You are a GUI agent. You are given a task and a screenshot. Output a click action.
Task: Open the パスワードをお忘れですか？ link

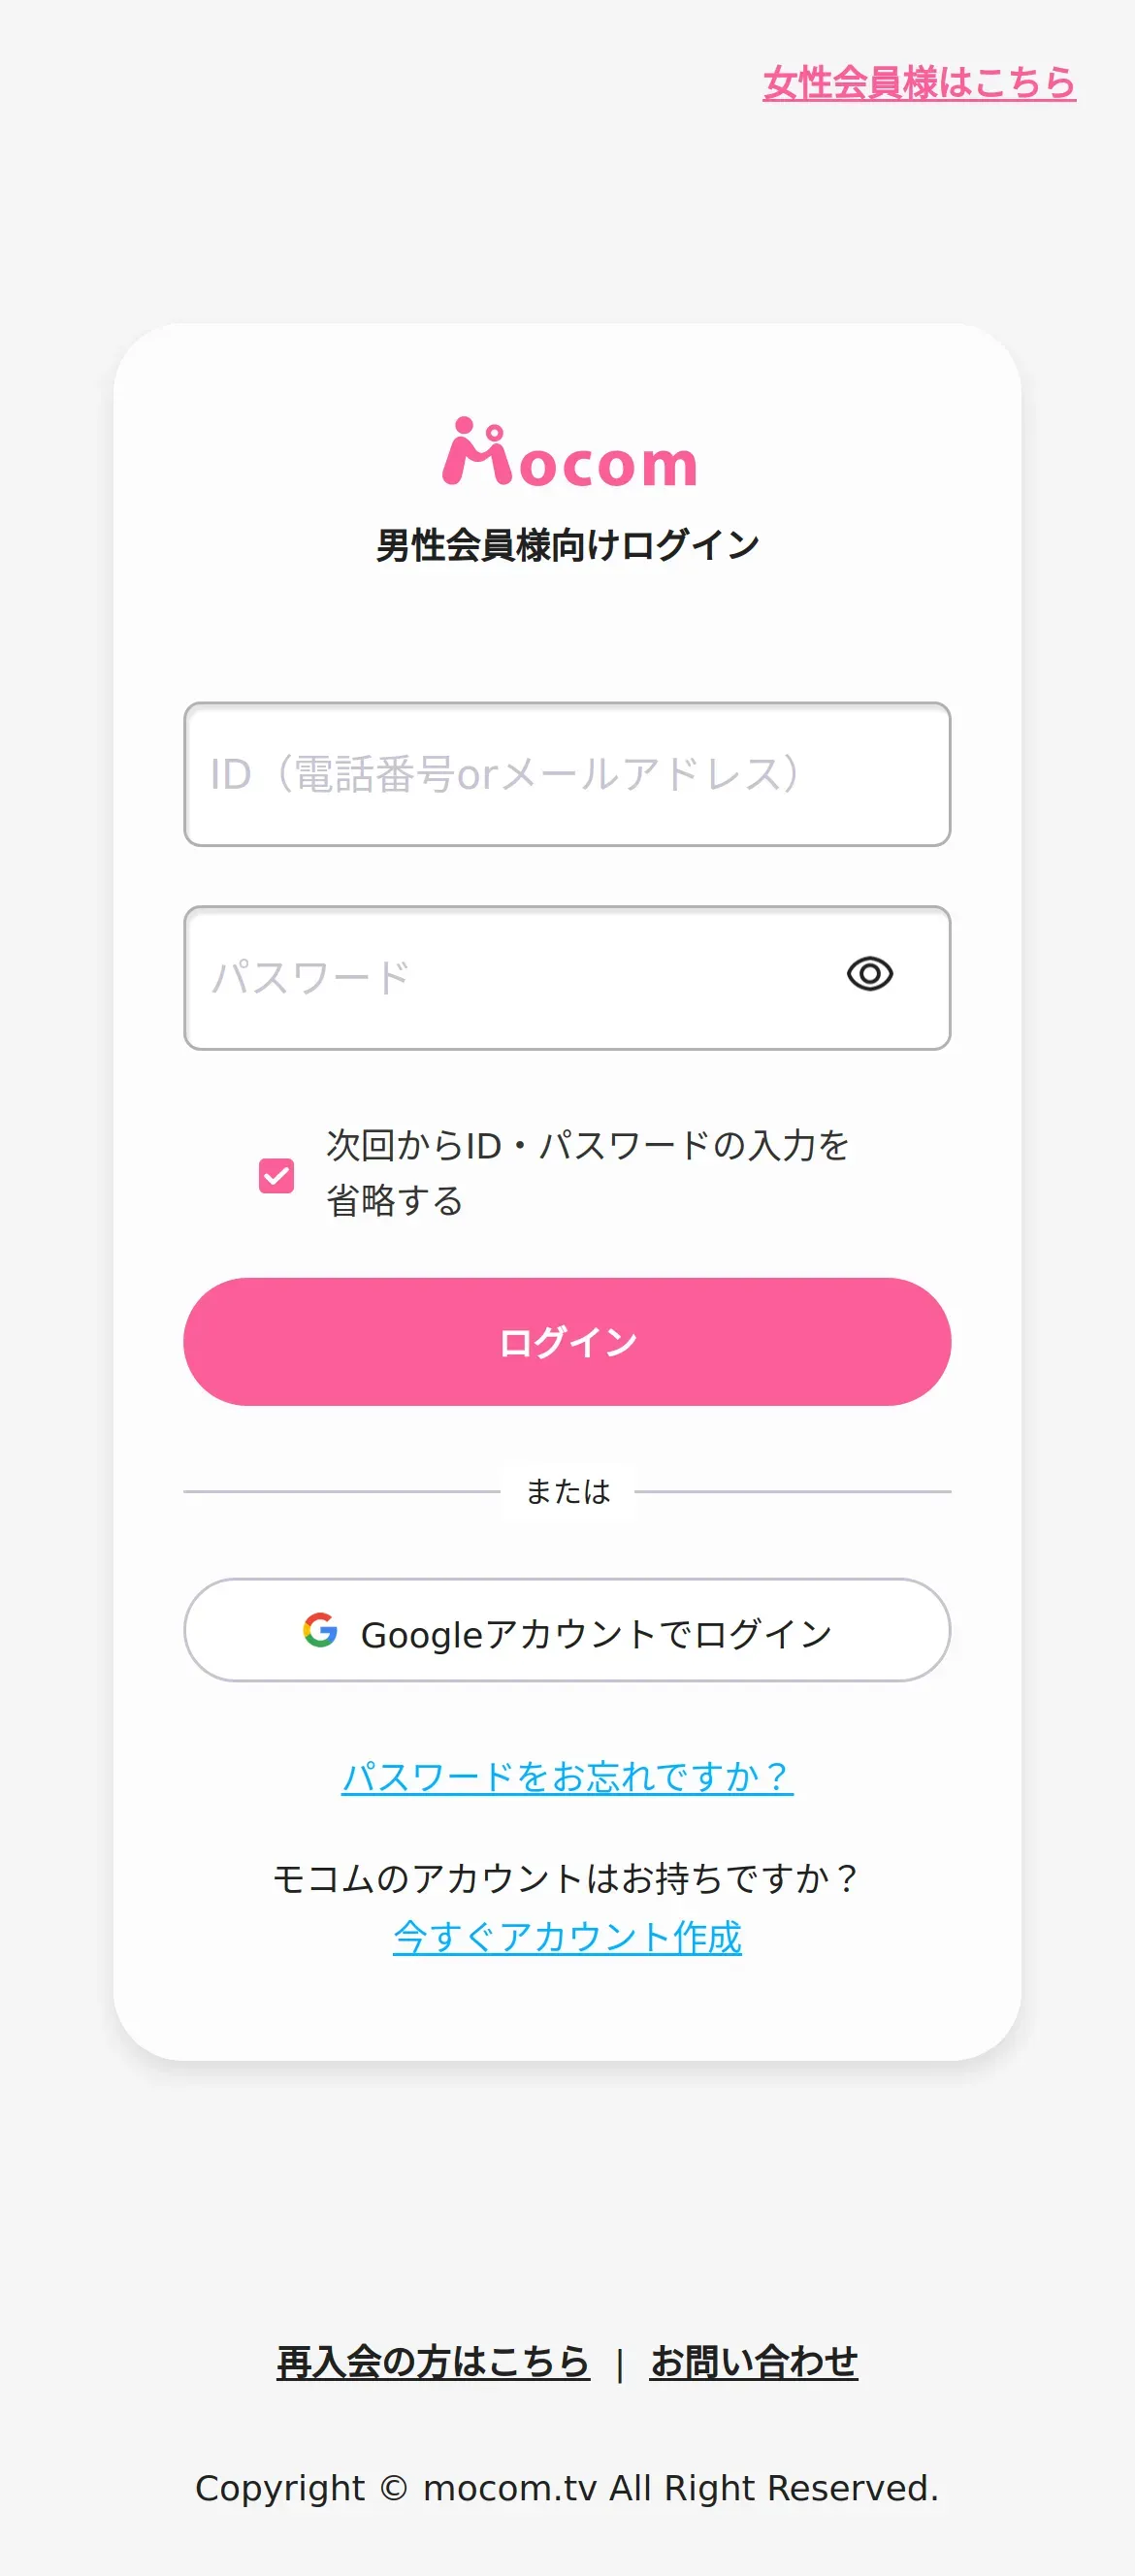coord(567,1776)
